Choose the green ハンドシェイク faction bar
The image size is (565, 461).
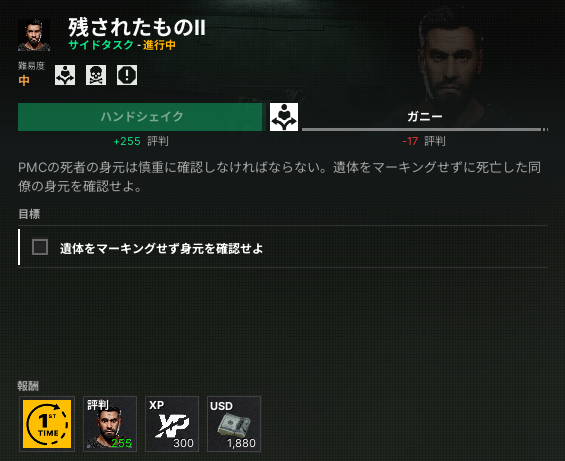140,117
